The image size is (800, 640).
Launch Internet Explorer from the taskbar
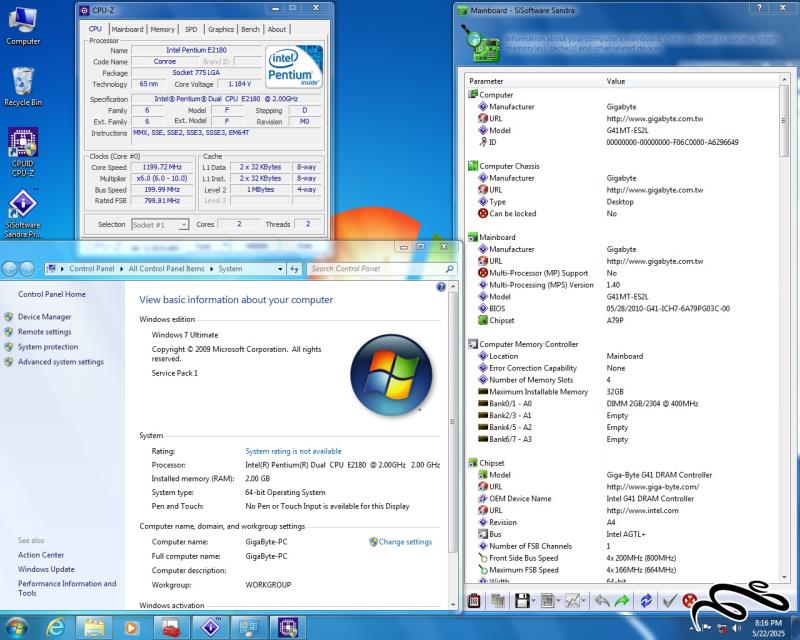click(55, 627)
